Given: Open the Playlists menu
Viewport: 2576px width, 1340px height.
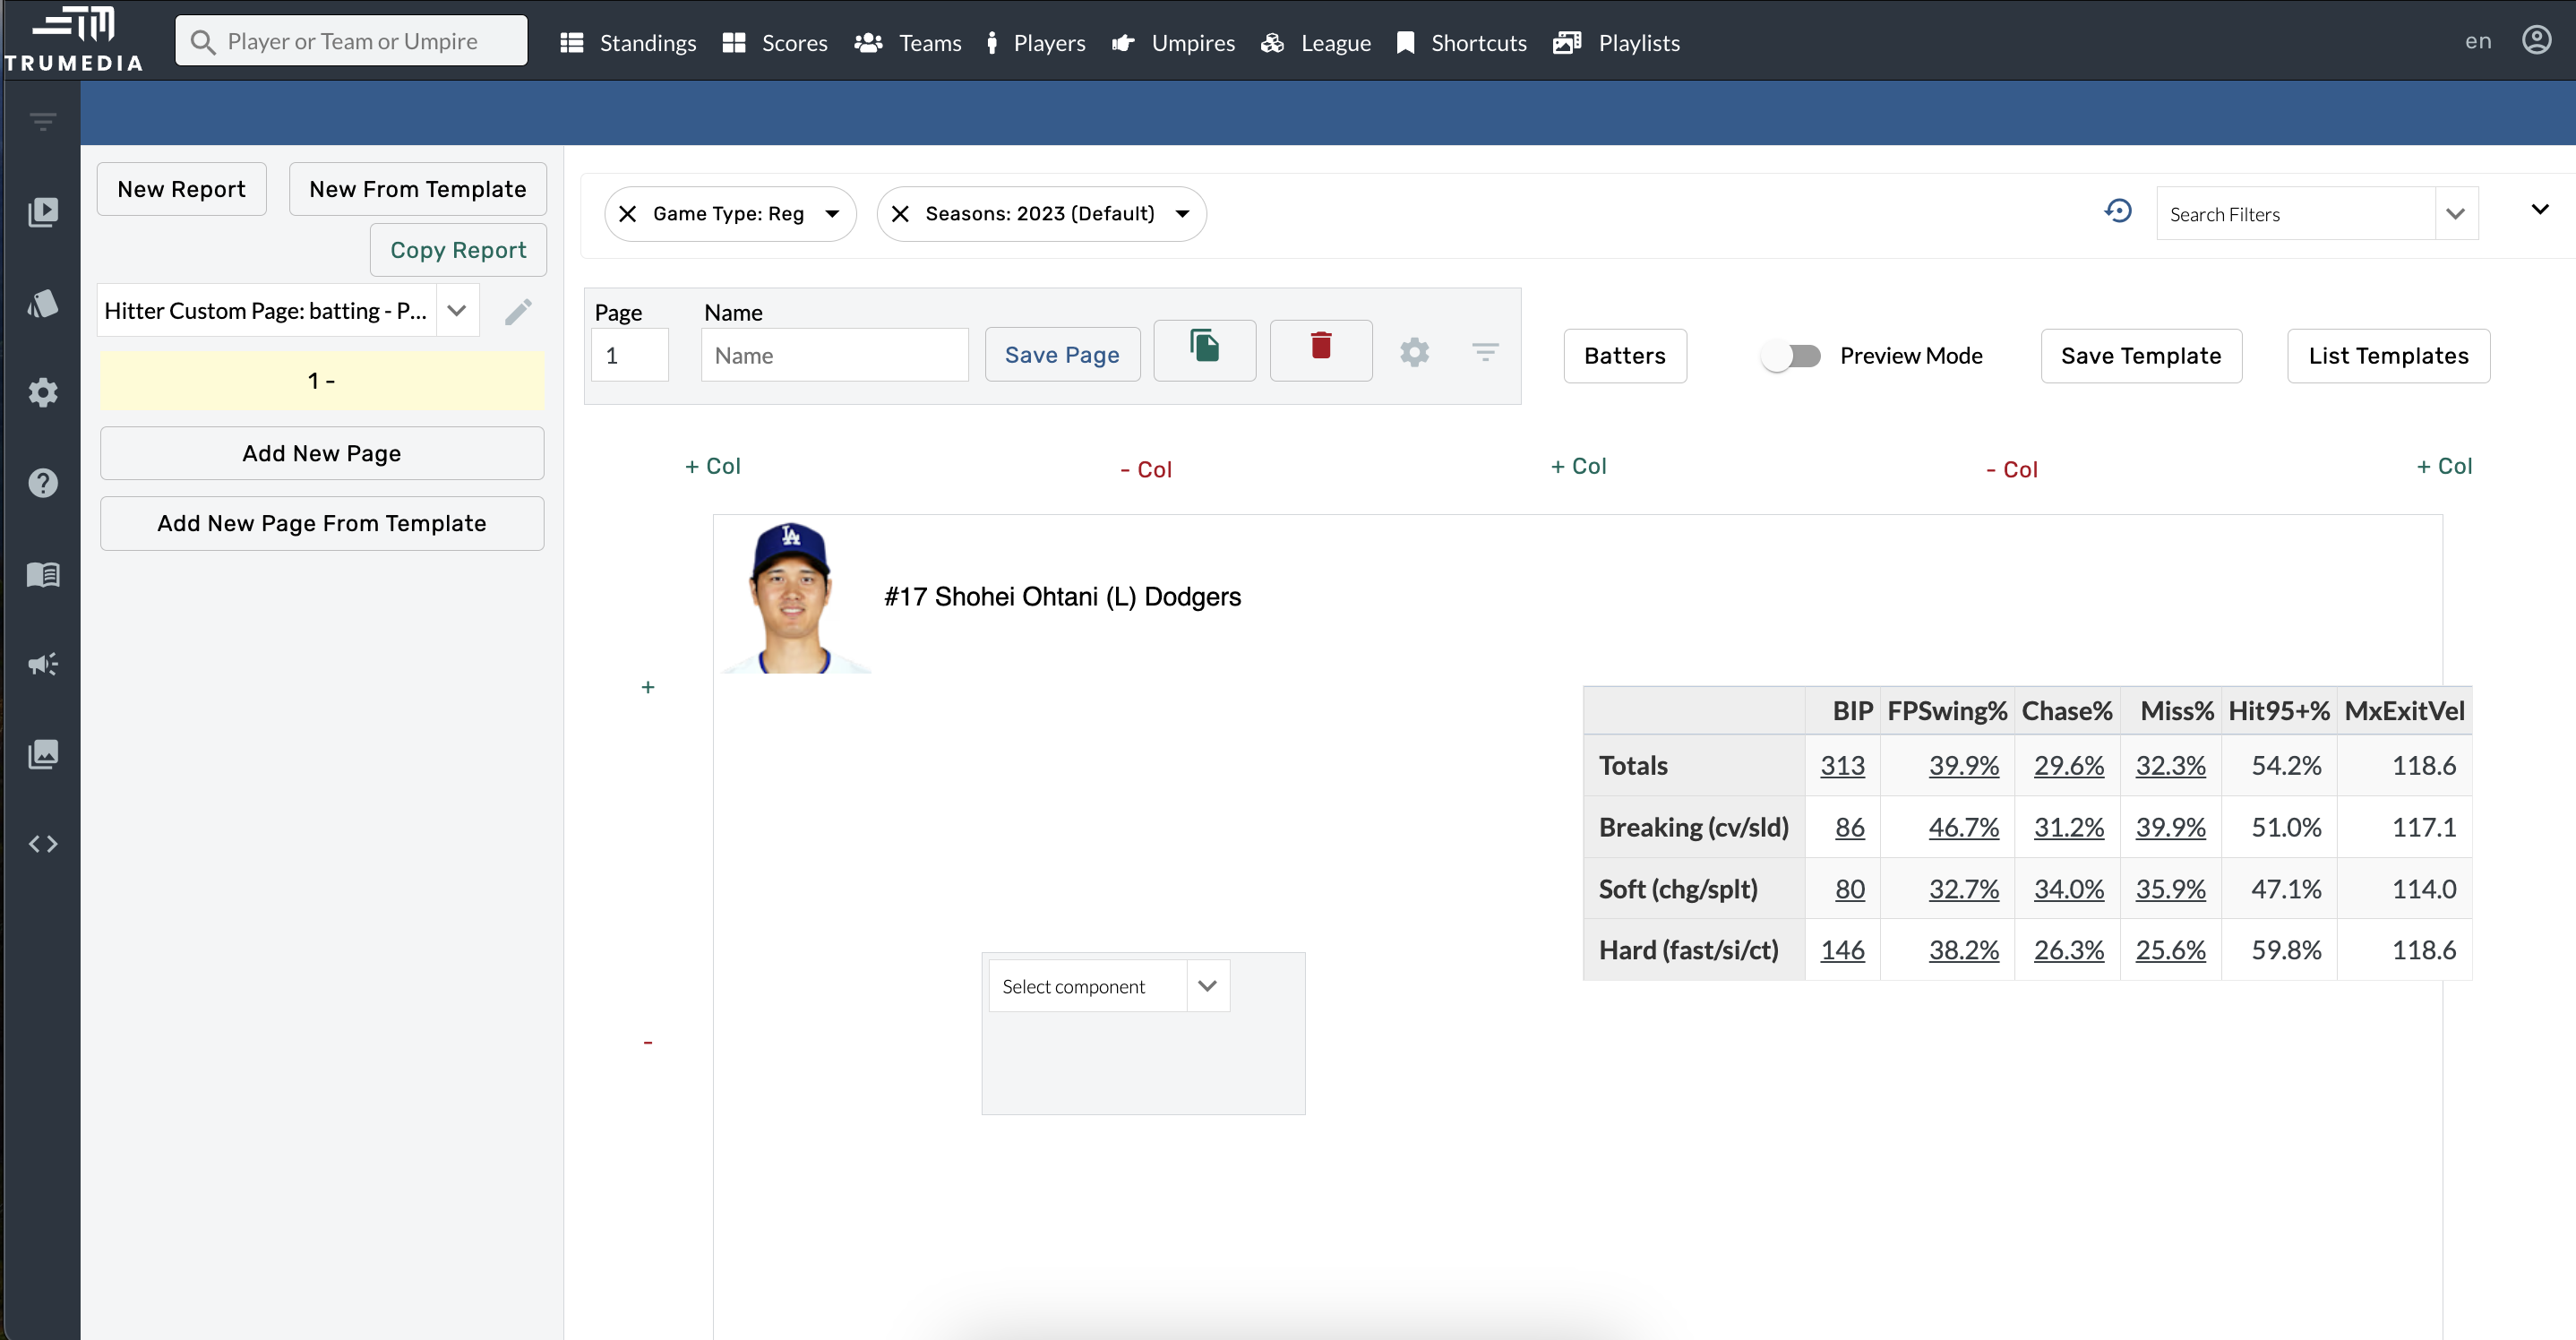Looking at the screenshot, I should pyautogui.click(x=1616, y=43).
